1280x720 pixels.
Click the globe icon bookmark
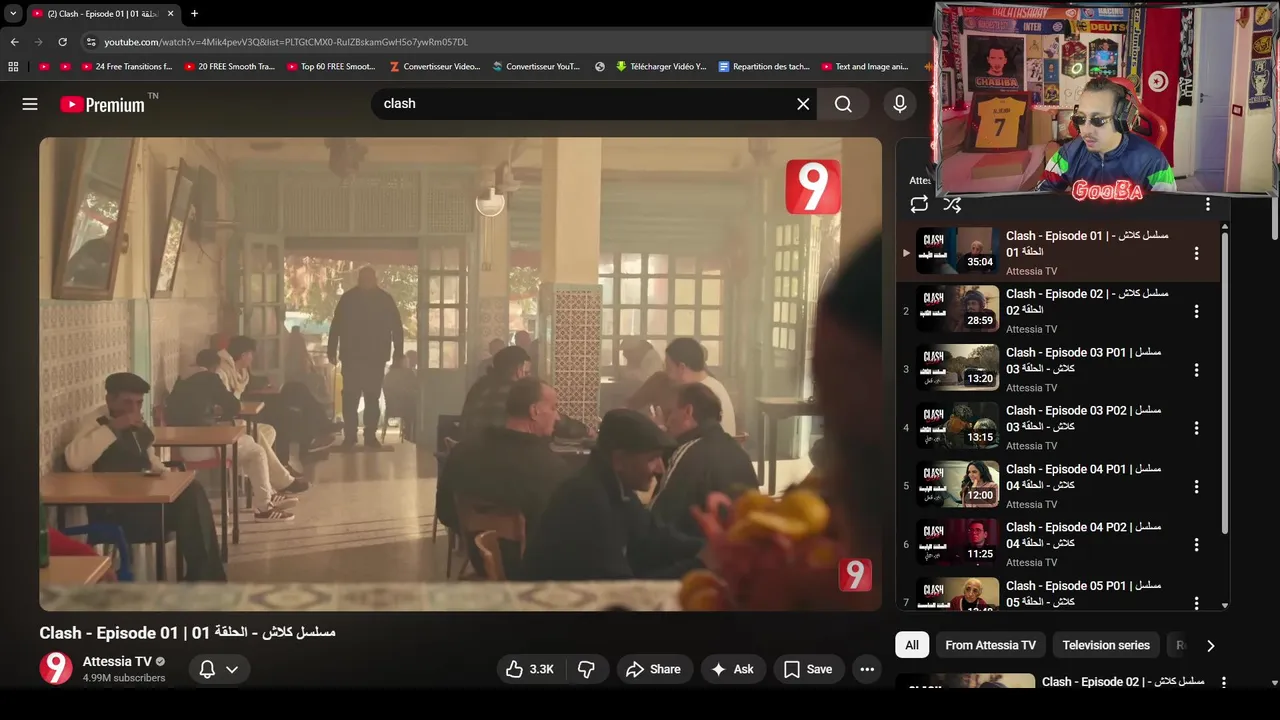[x=600, y=67]
